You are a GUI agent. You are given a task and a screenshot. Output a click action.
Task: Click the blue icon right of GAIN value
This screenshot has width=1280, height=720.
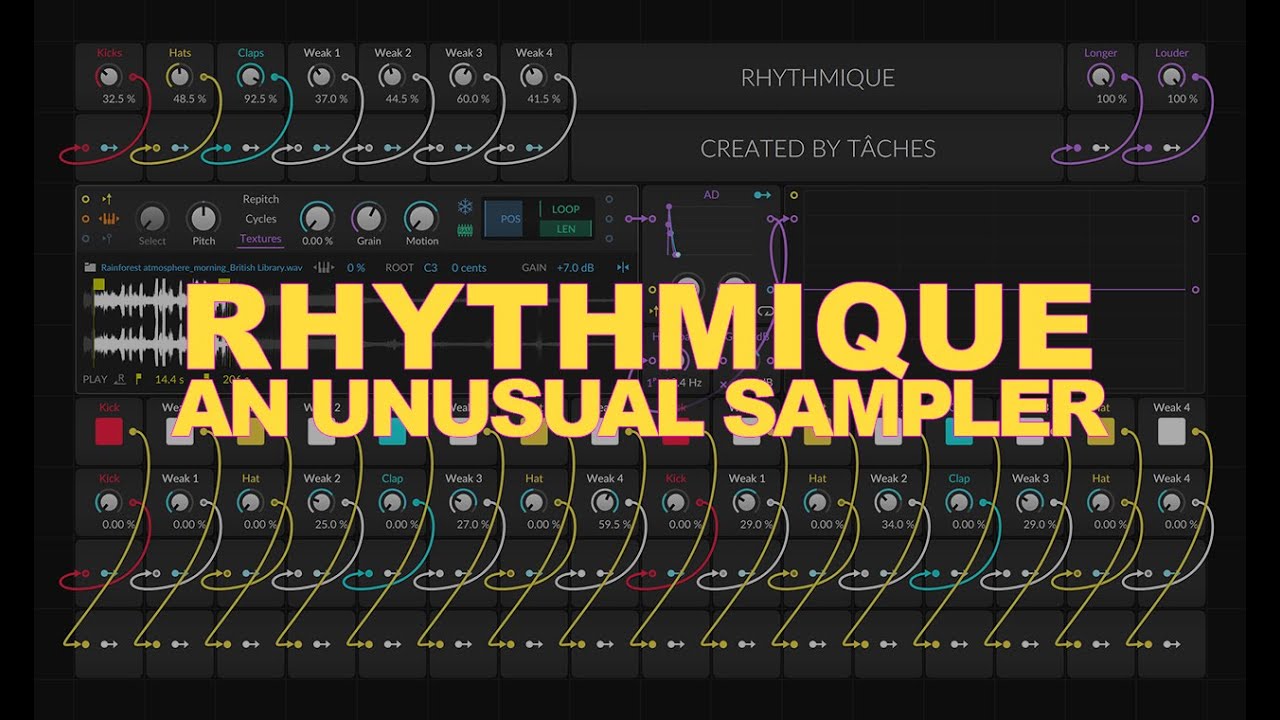coord(622,268)
